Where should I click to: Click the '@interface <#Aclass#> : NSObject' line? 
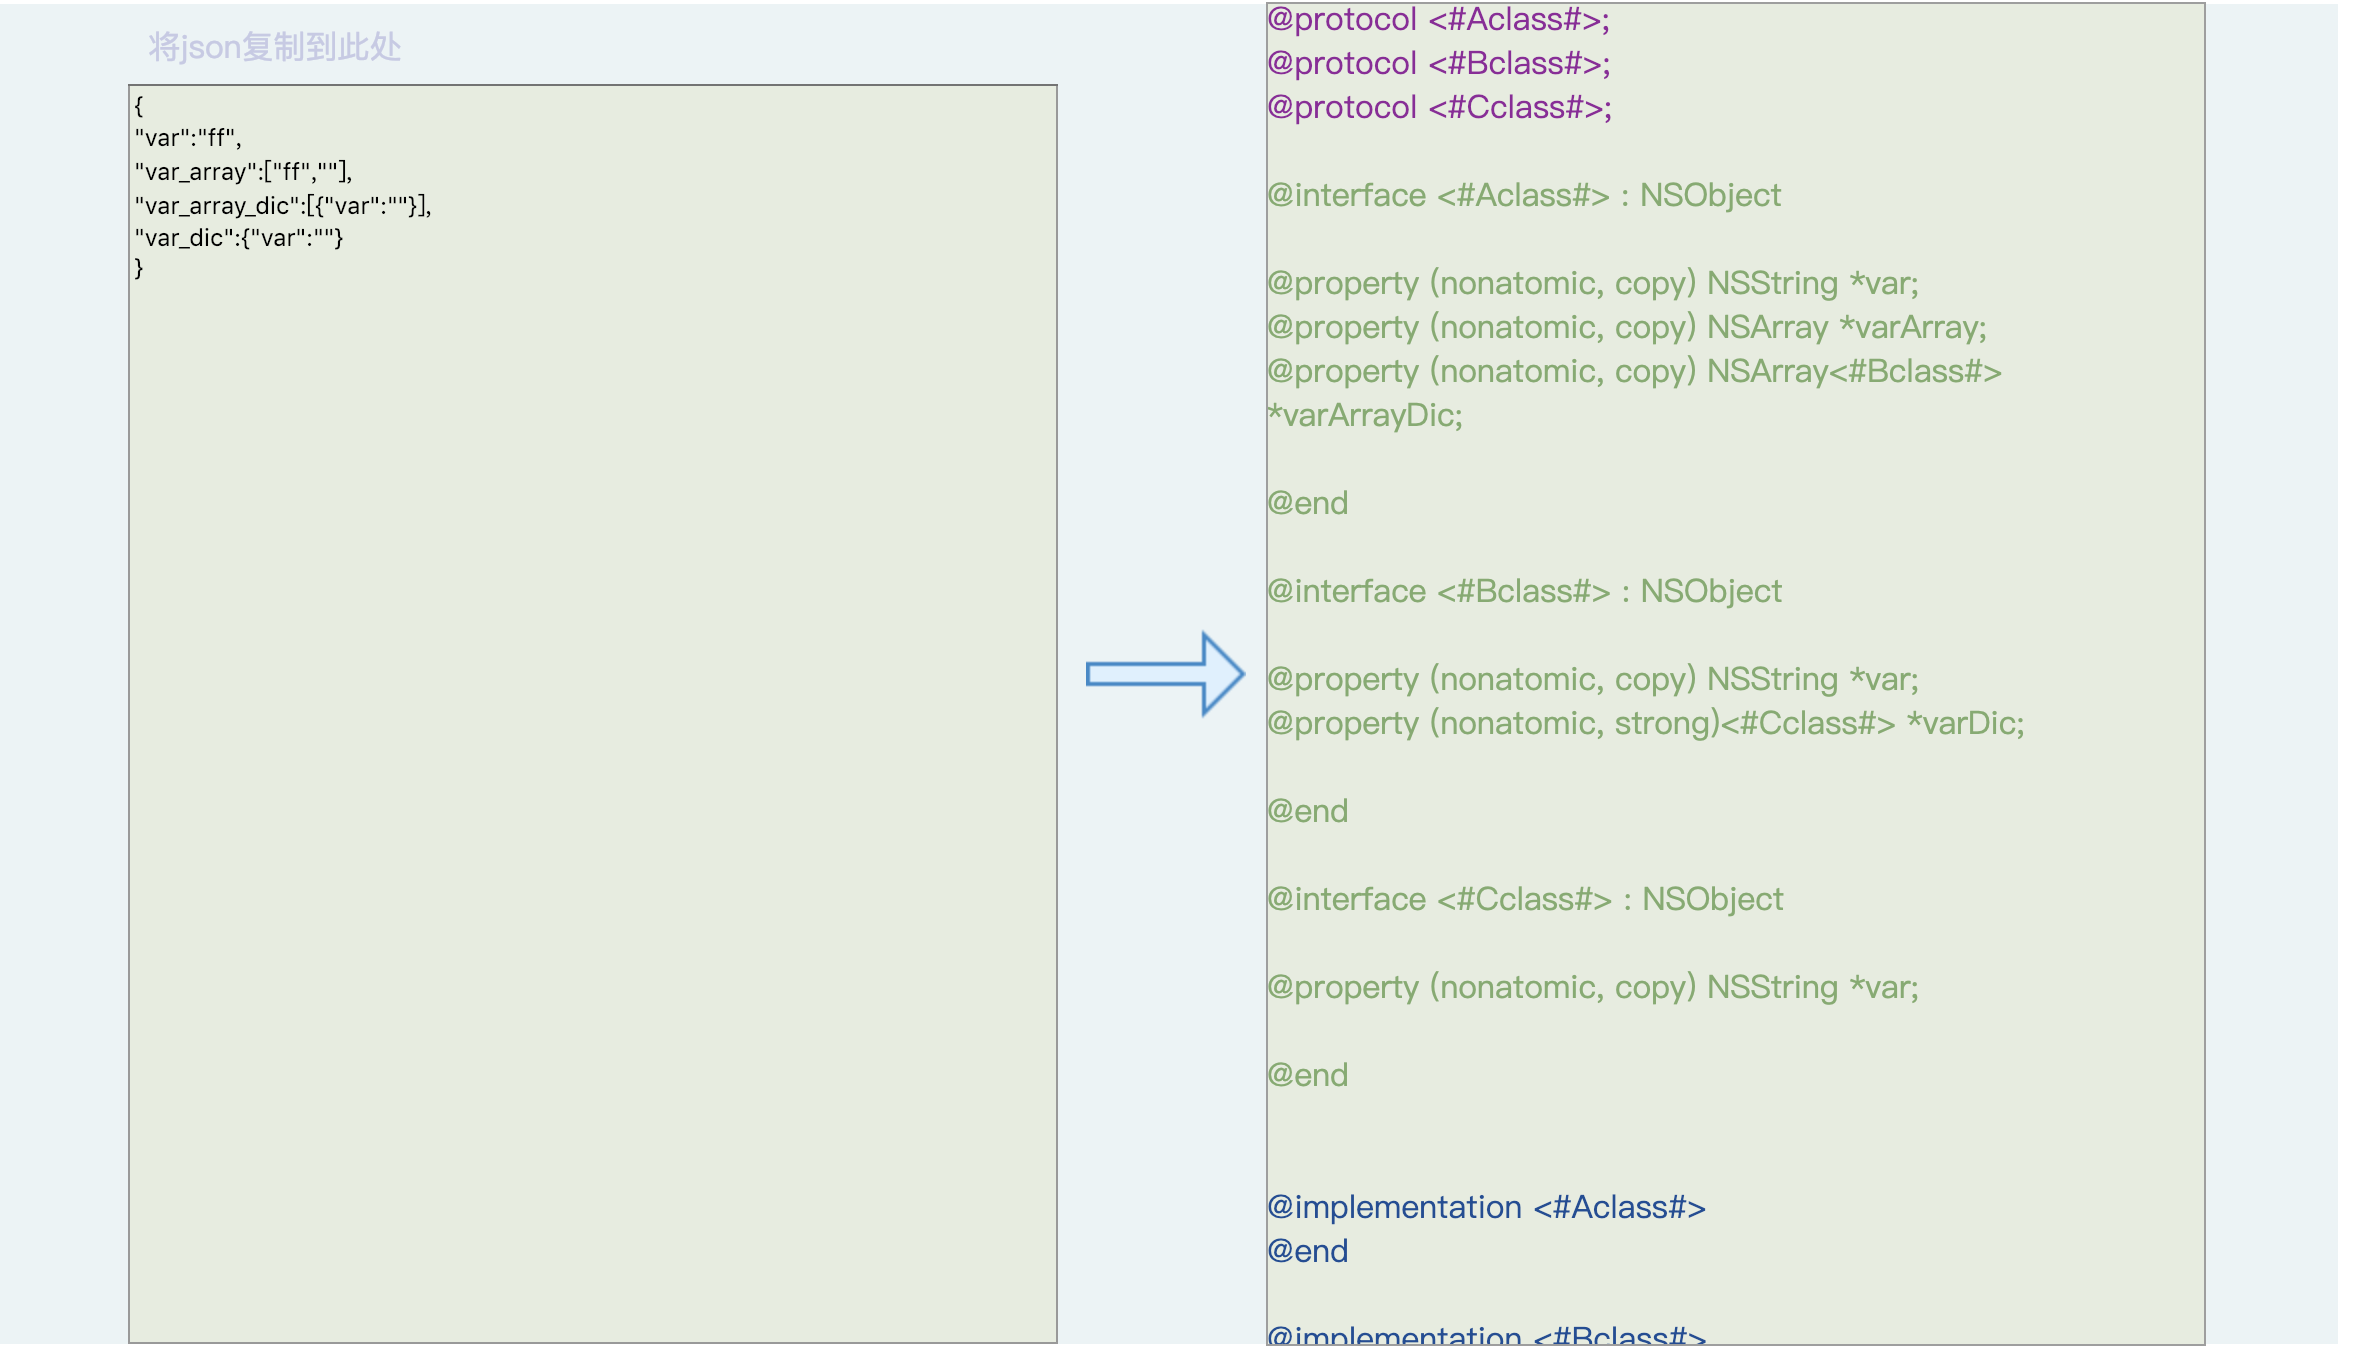[1523, 196]
